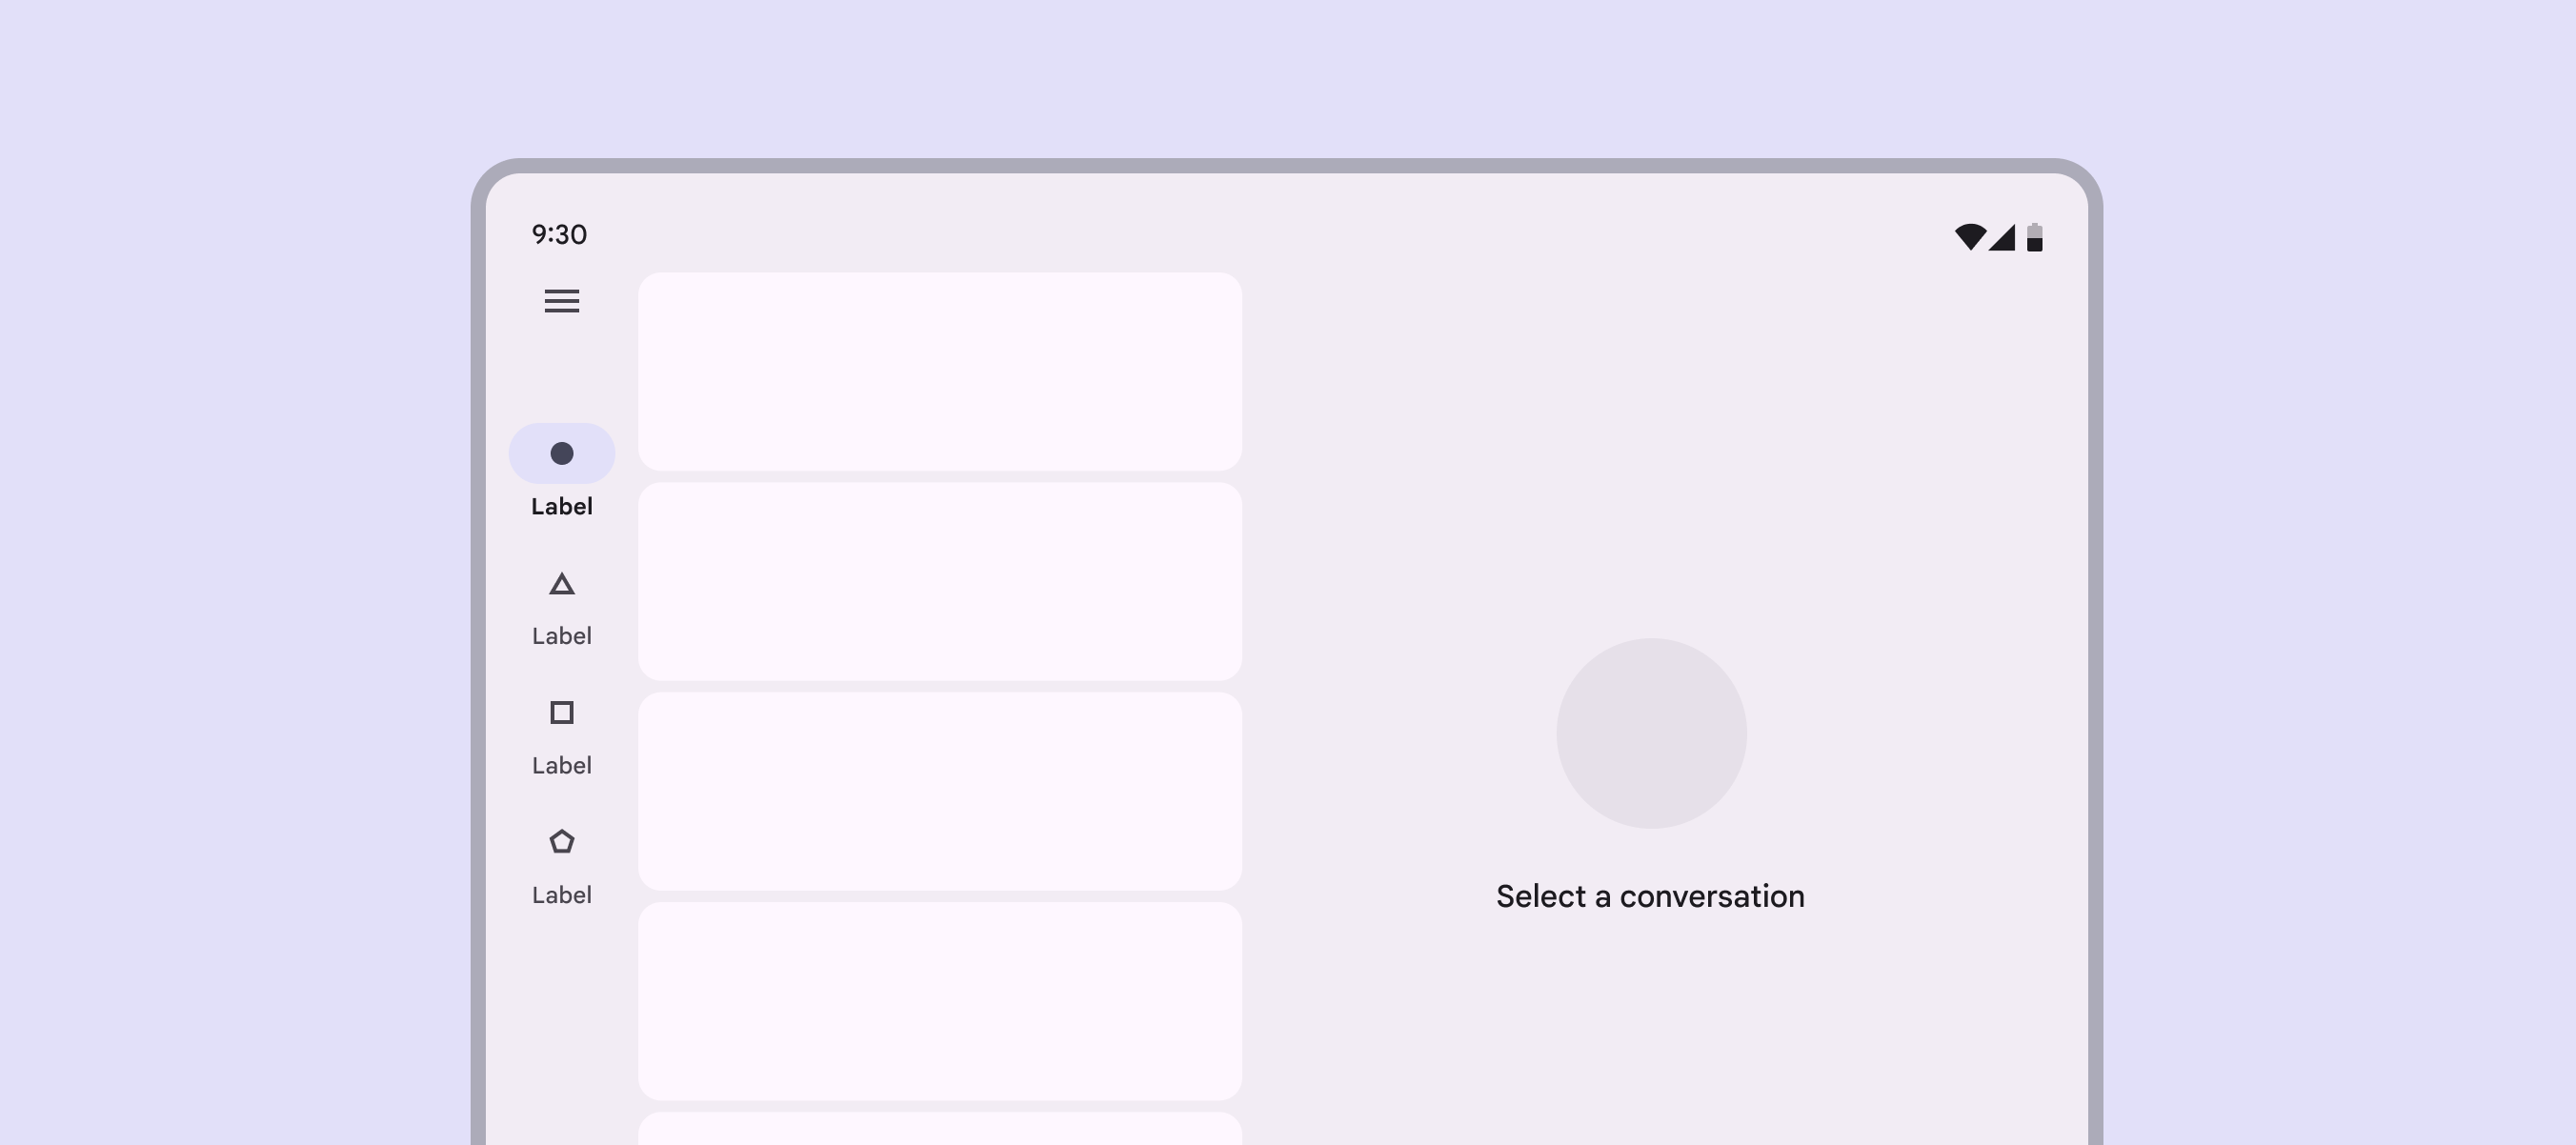
Task: Click the 'Select a conversation' text
Action: [1650, 896]
